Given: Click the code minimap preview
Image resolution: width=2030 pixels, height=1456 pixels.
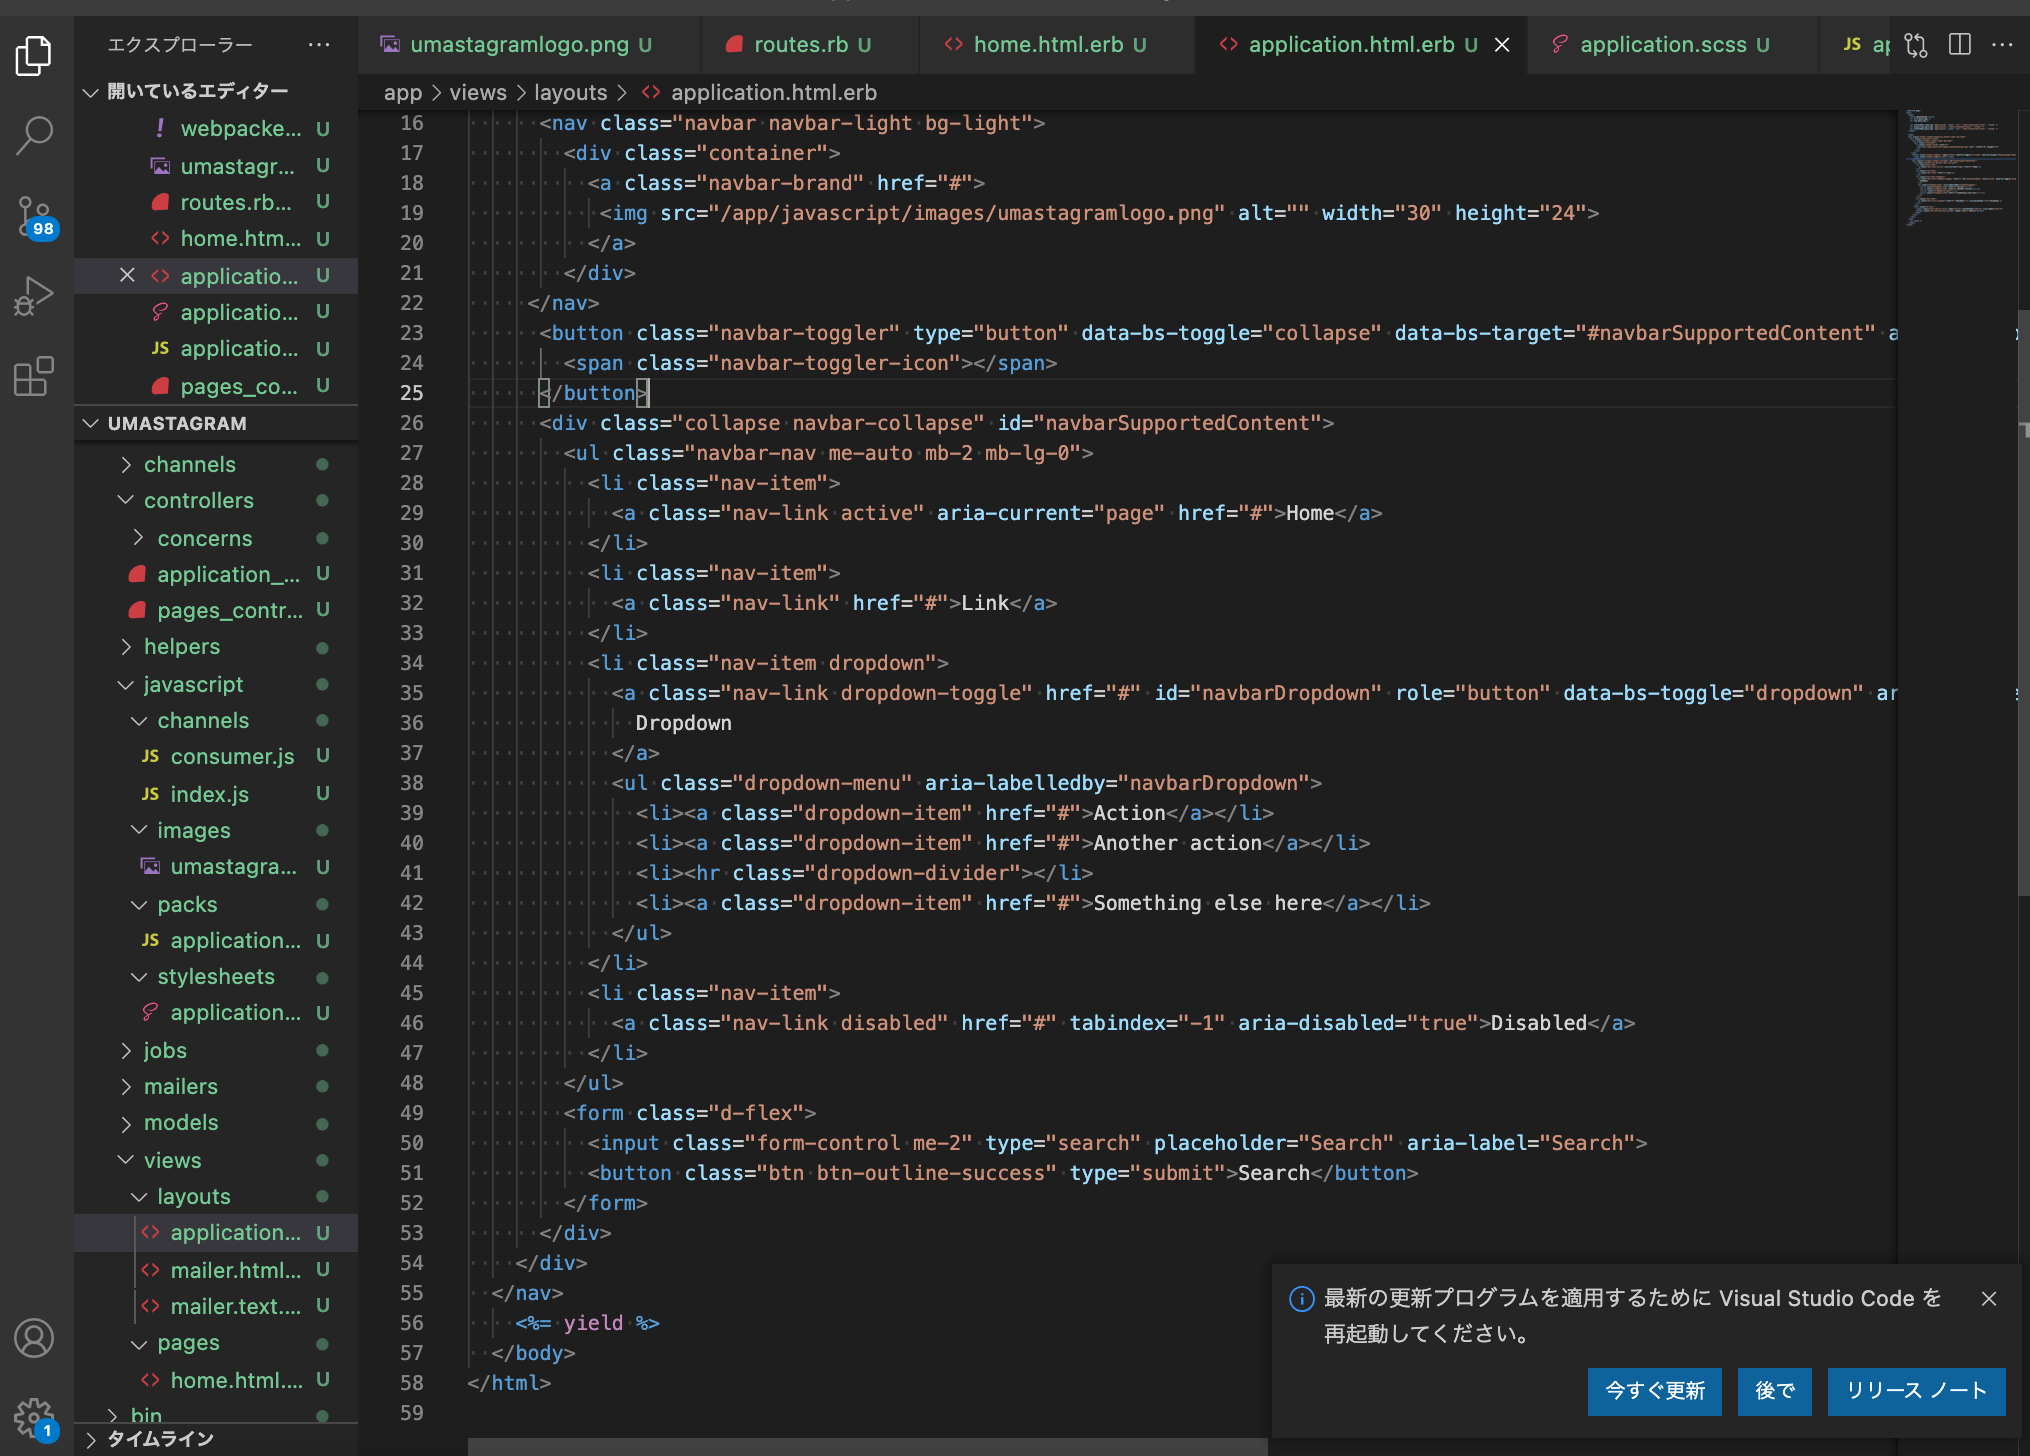Looking at the screenshot, I should [x=1958, y=168].
